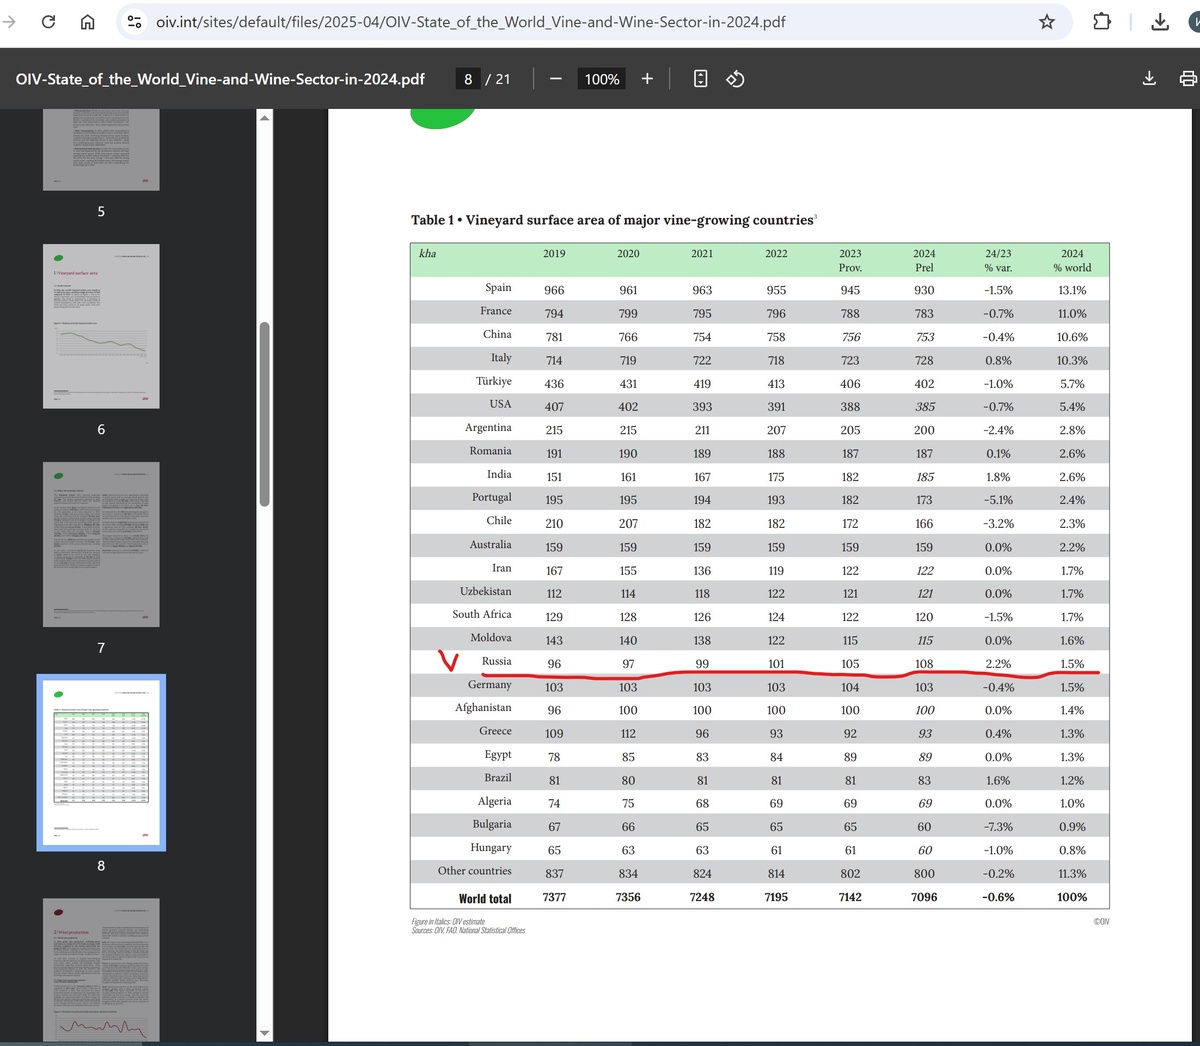Click the sidebar scroll down arrow
The image size is (1200, 1046).
264,1033
